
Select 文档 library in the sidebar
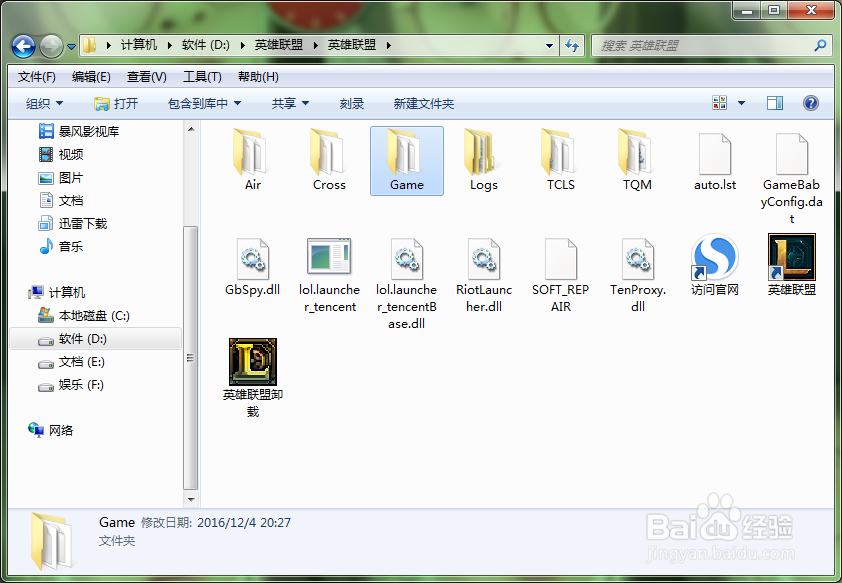click(x=61, y=201)
